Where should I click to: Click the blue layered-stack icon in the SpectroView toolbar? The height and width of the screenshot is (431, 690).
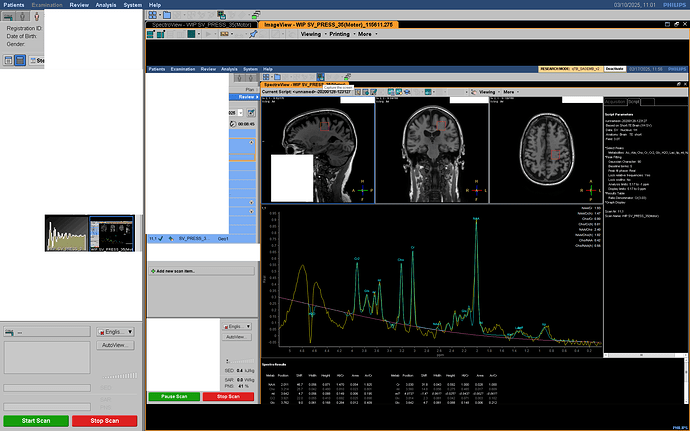tap(407, 92)
